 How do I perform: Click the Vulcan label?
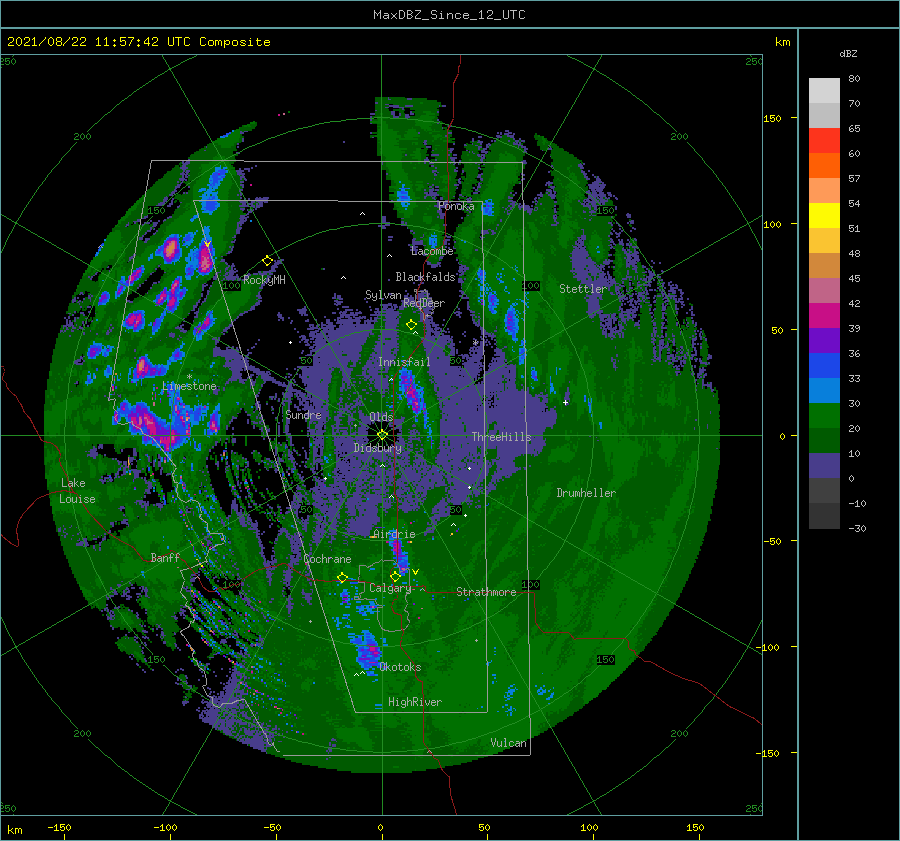[508, 743]
